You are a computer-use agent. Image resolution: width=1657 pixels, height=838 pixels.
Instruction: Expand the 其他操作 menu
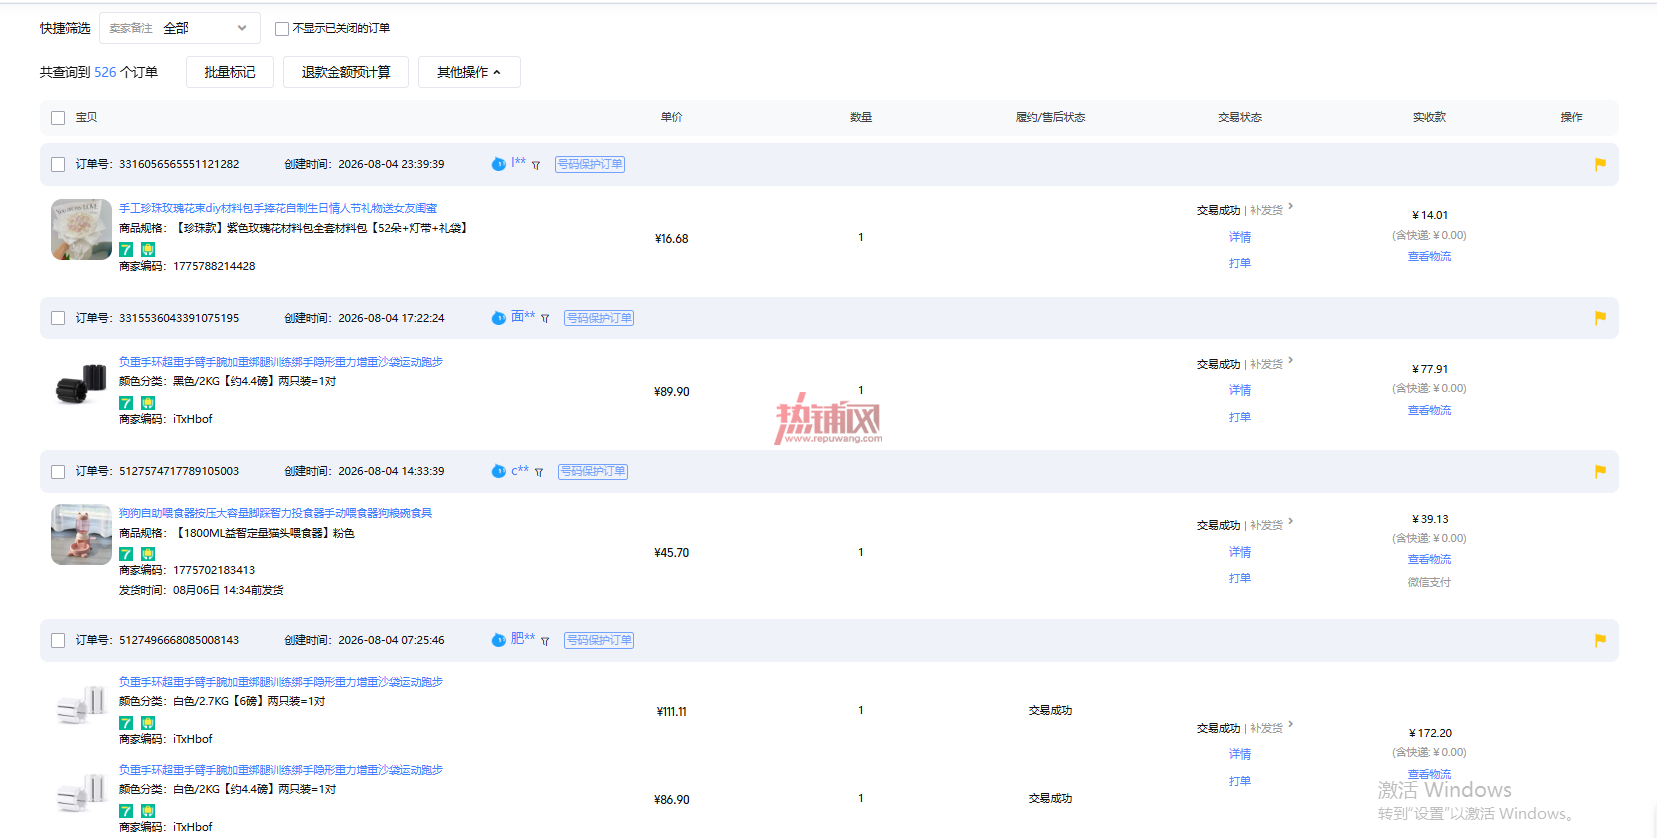[469, 72]
